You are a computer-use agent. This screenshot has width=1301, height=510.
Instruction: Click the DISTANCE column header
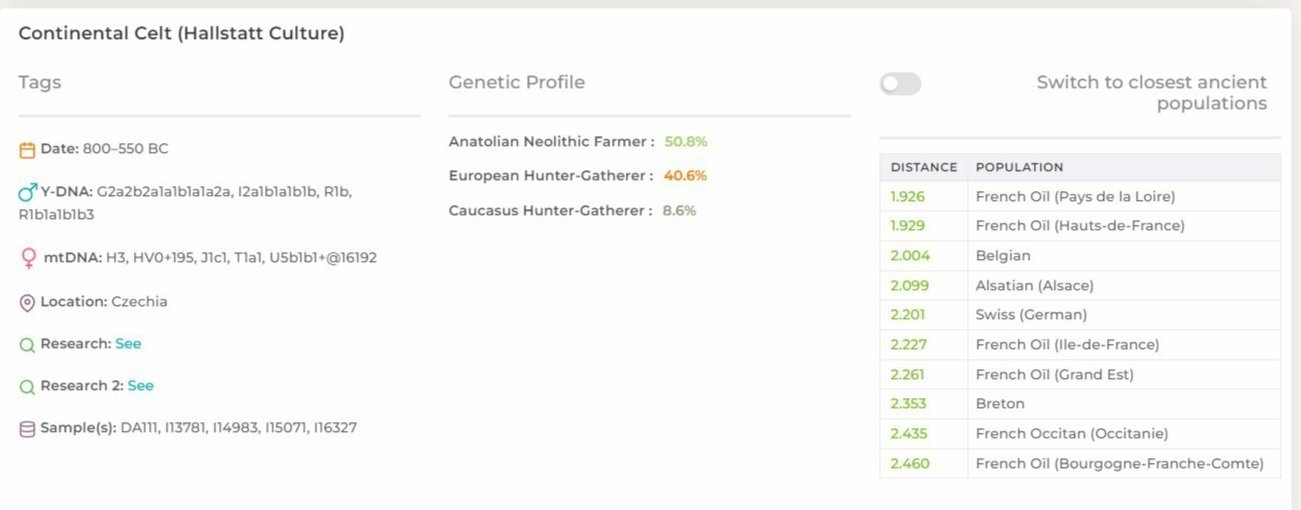tap(924, 167)
